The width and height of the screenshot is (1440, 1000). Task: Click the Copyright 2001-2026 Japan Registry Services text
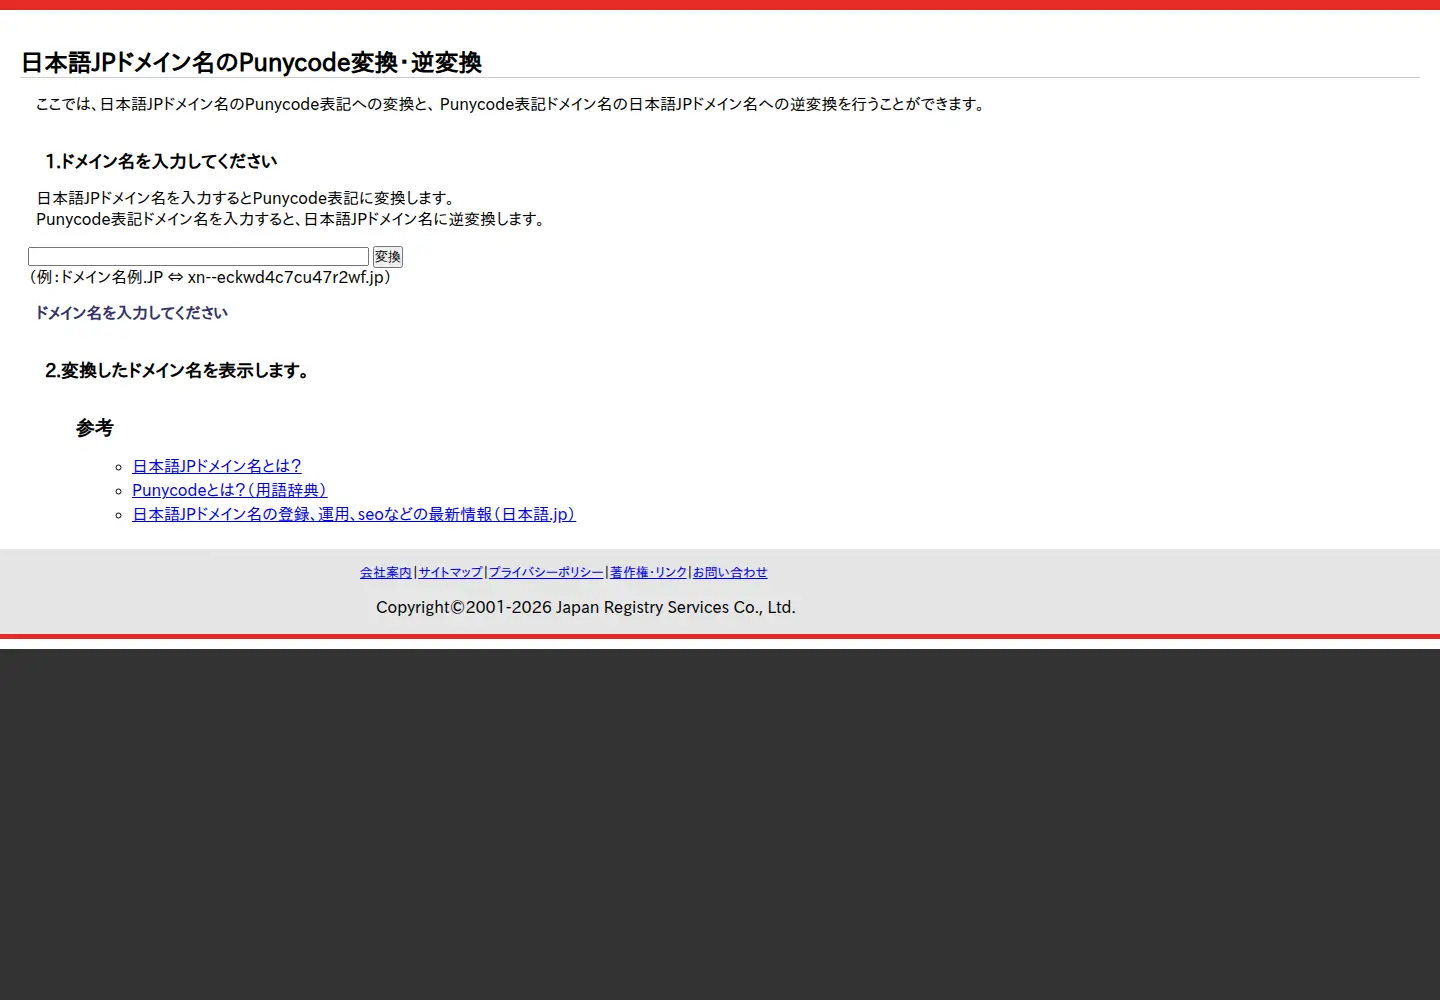(586, 607)
